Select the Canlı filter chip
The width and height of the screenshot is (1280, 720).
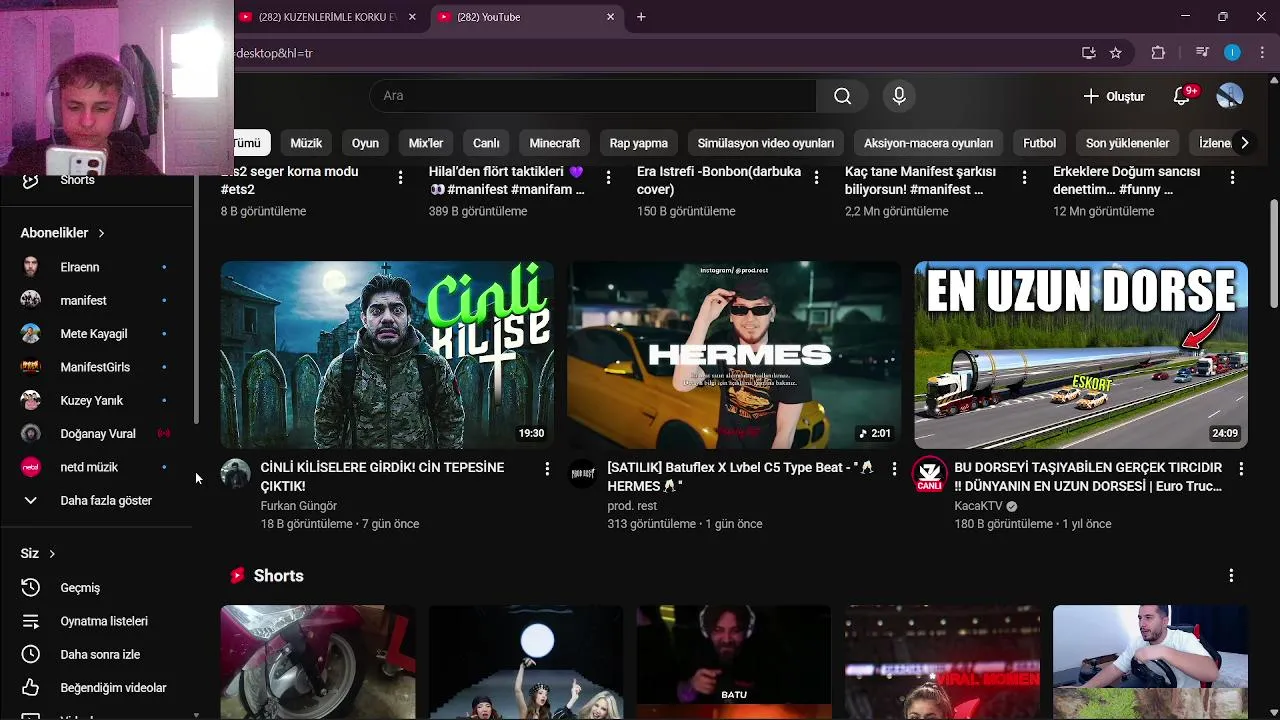486,143
